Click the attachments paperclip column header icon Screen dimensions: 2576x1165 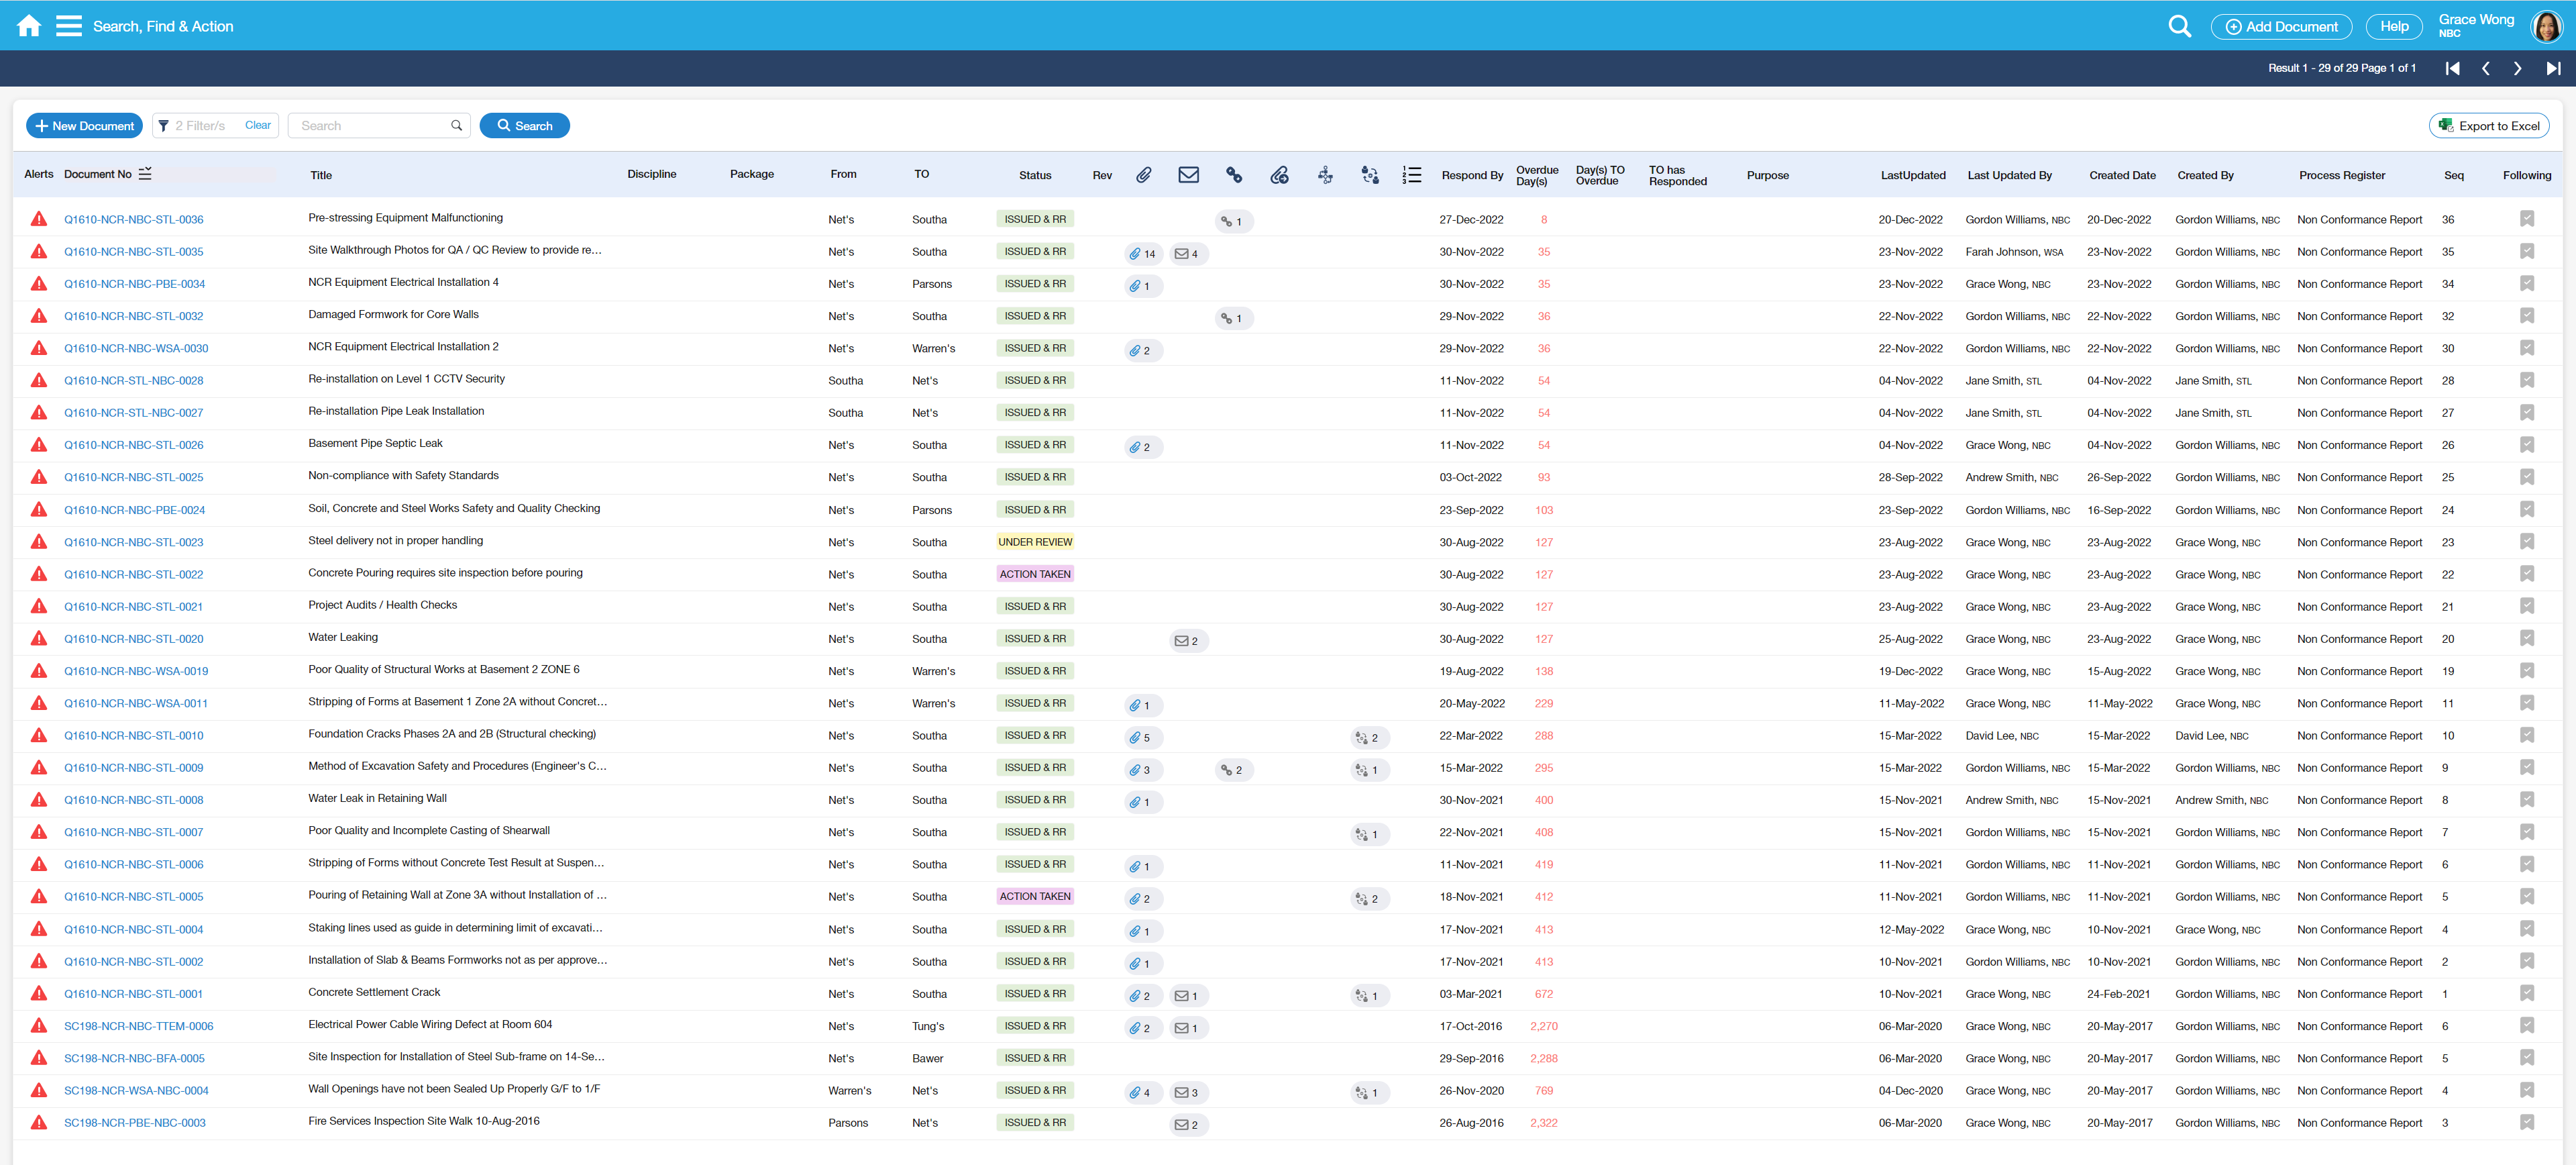pyautogui.click(x=1143, y=175)
